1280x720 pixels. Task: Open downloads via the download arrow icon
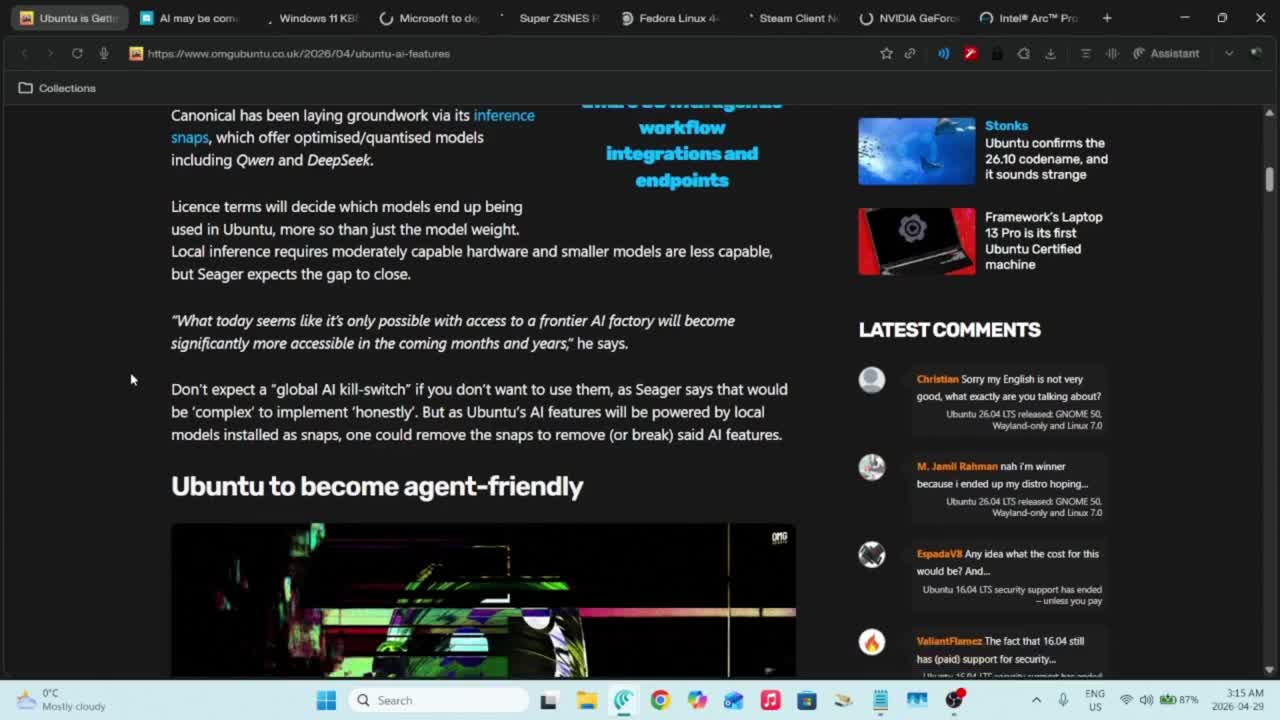click(x=1050, y=53)
